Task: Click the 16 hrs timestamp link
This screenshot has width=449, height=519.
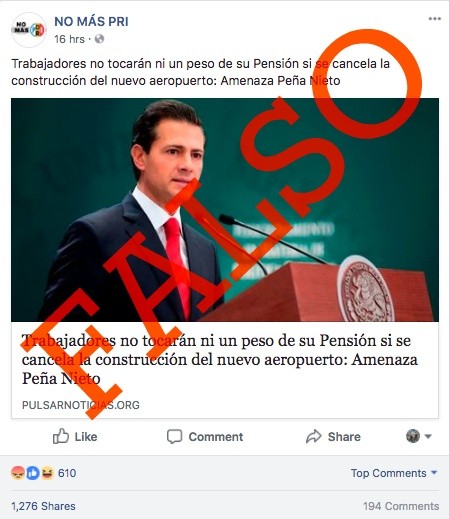Action: point(69,39)
